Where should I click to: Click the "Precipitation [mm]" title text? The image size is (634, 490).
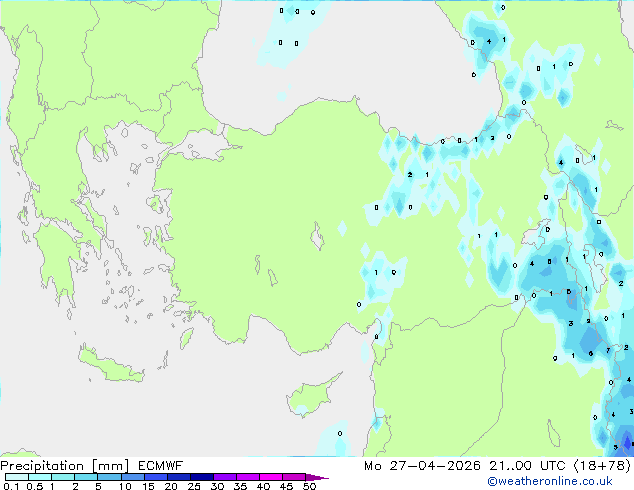[65, 466]
